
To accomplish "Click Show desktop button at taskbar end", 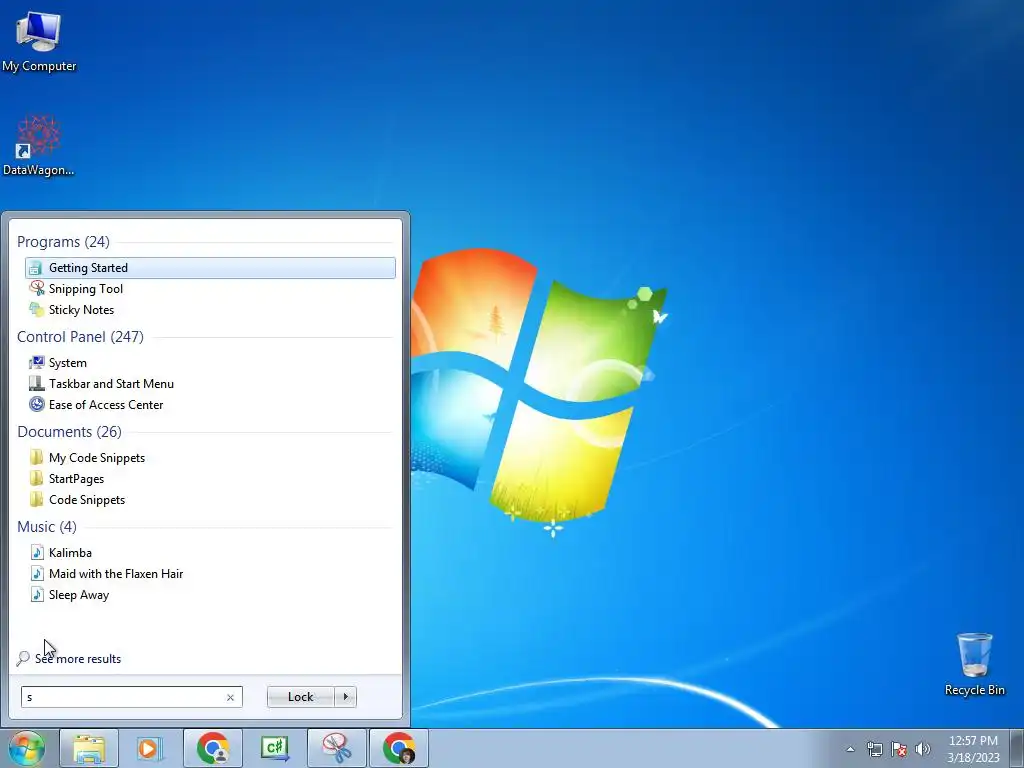I will (1018, 748).
